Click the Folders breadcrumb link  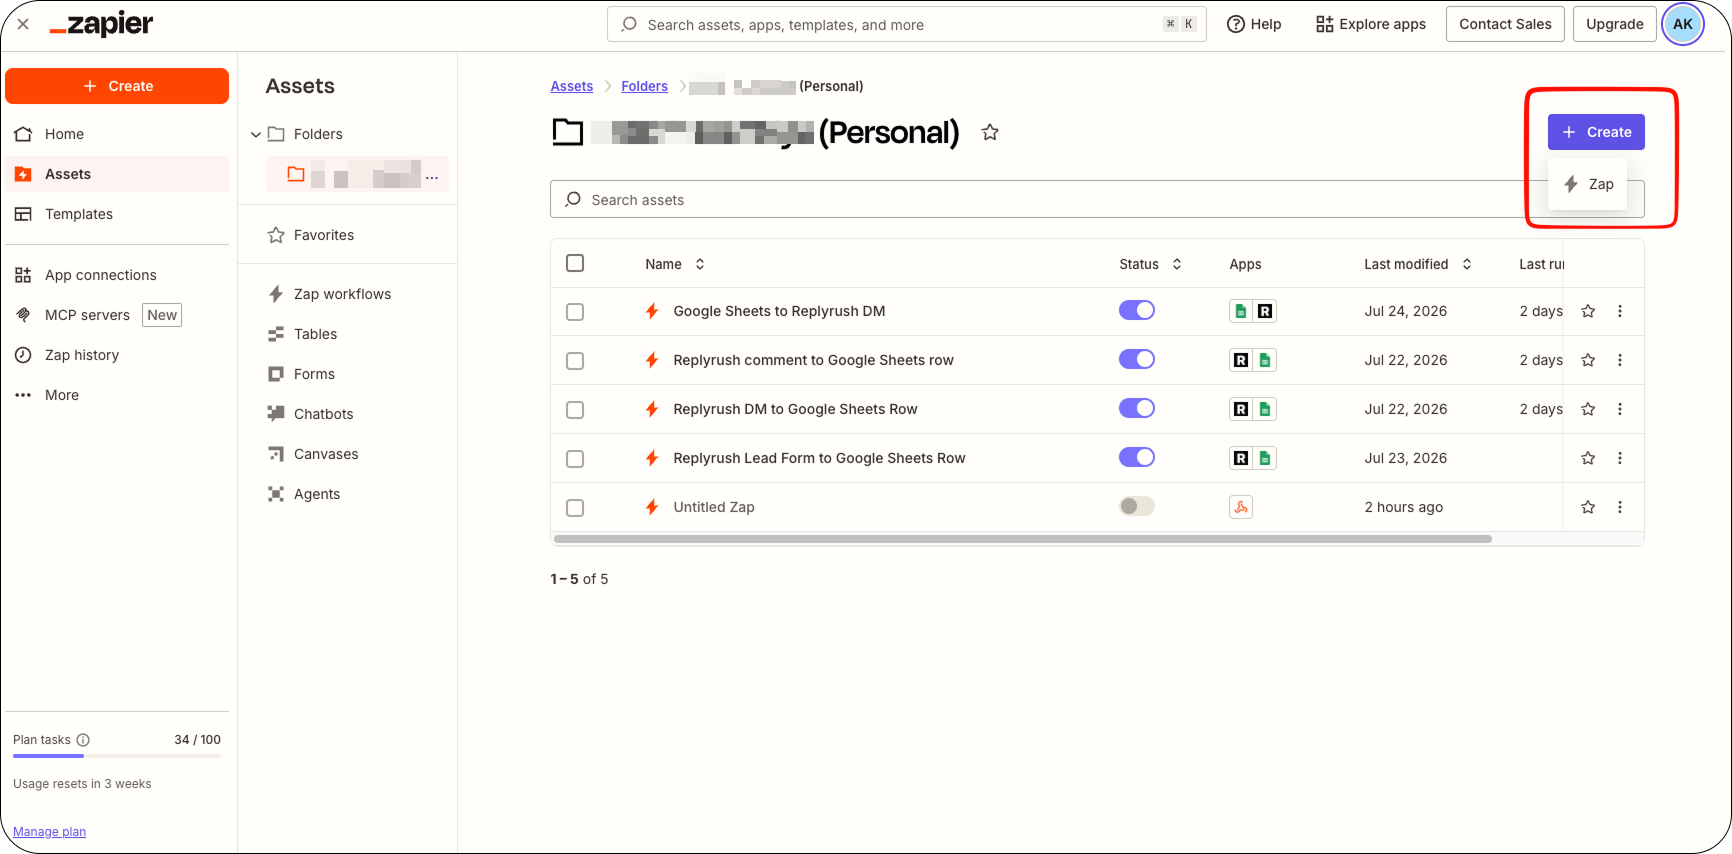pyautogui.click(x=644, y=86)
